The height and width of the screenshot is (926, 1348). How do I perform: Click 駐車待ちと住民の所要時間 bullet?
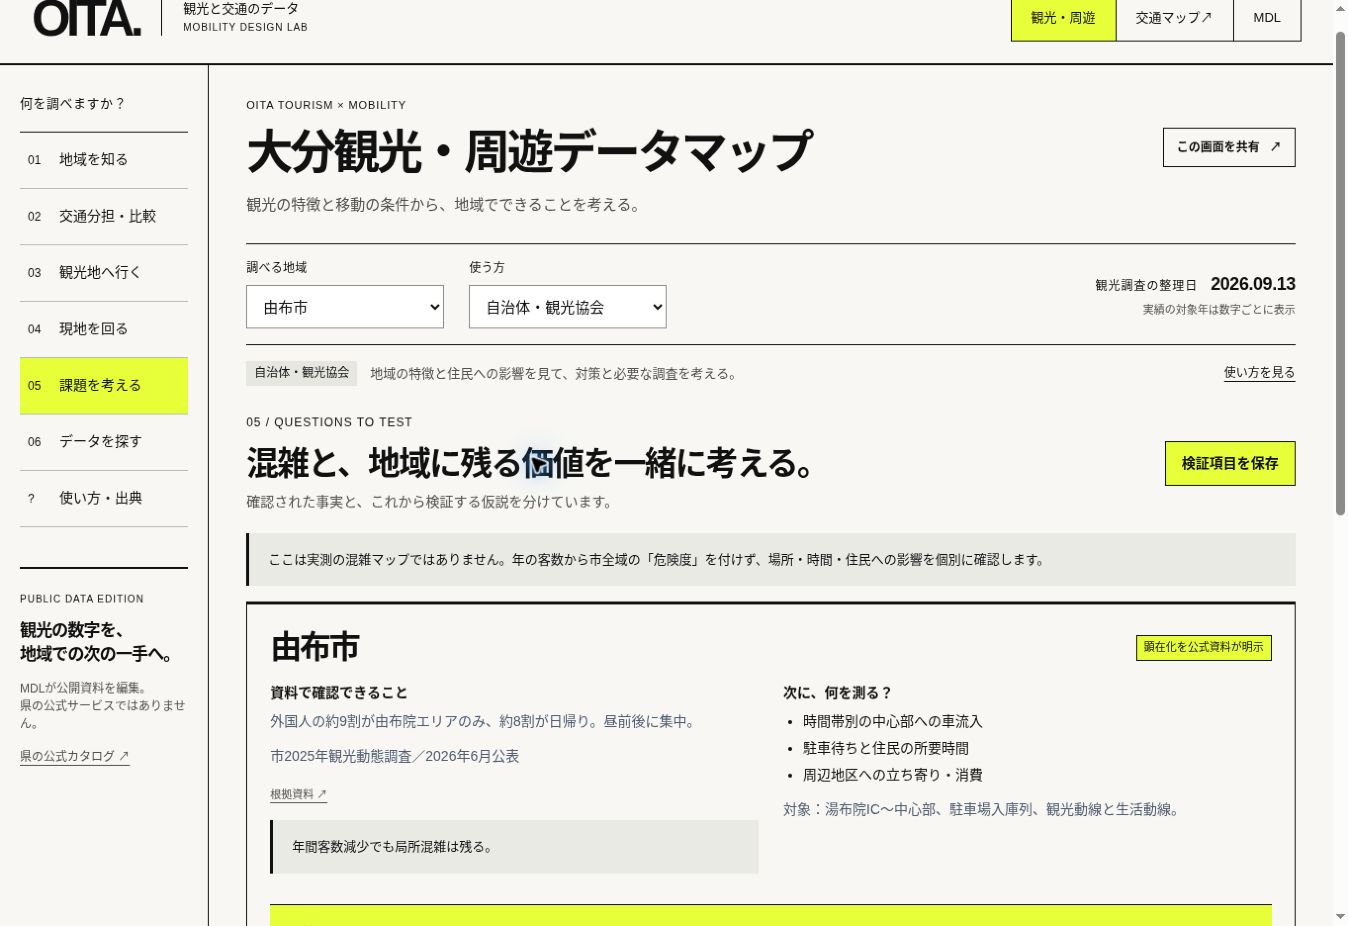point(886,748)
